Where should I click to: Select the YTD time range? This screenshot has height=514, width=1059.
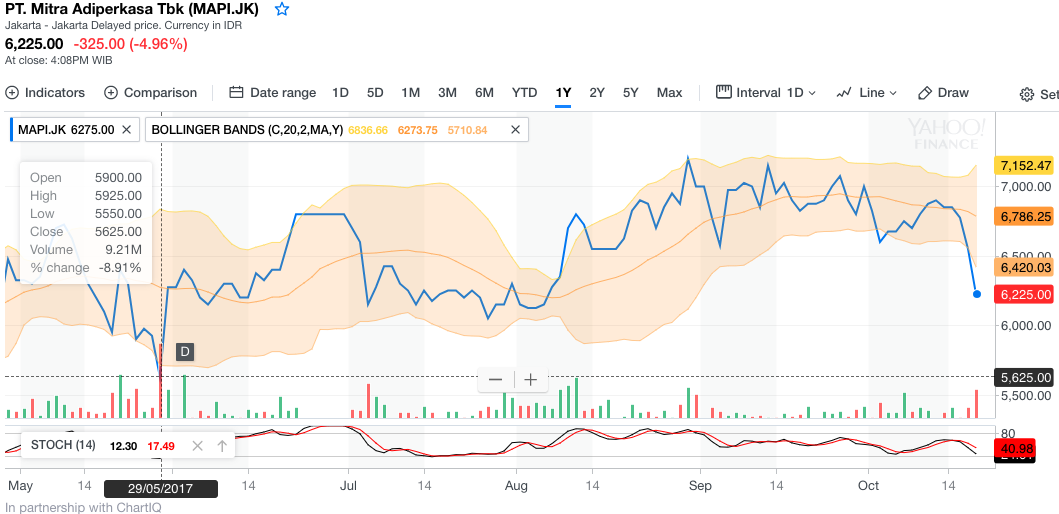tap(524, 93)
